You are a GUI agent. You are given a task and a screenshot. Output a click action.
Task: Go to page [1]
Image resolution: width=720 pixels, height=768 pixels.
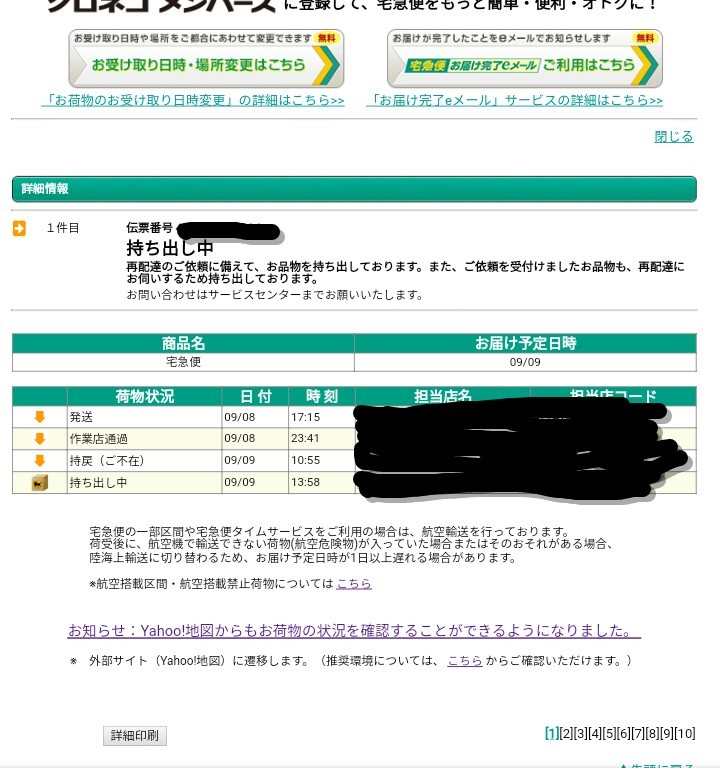[x=552, y=733]
